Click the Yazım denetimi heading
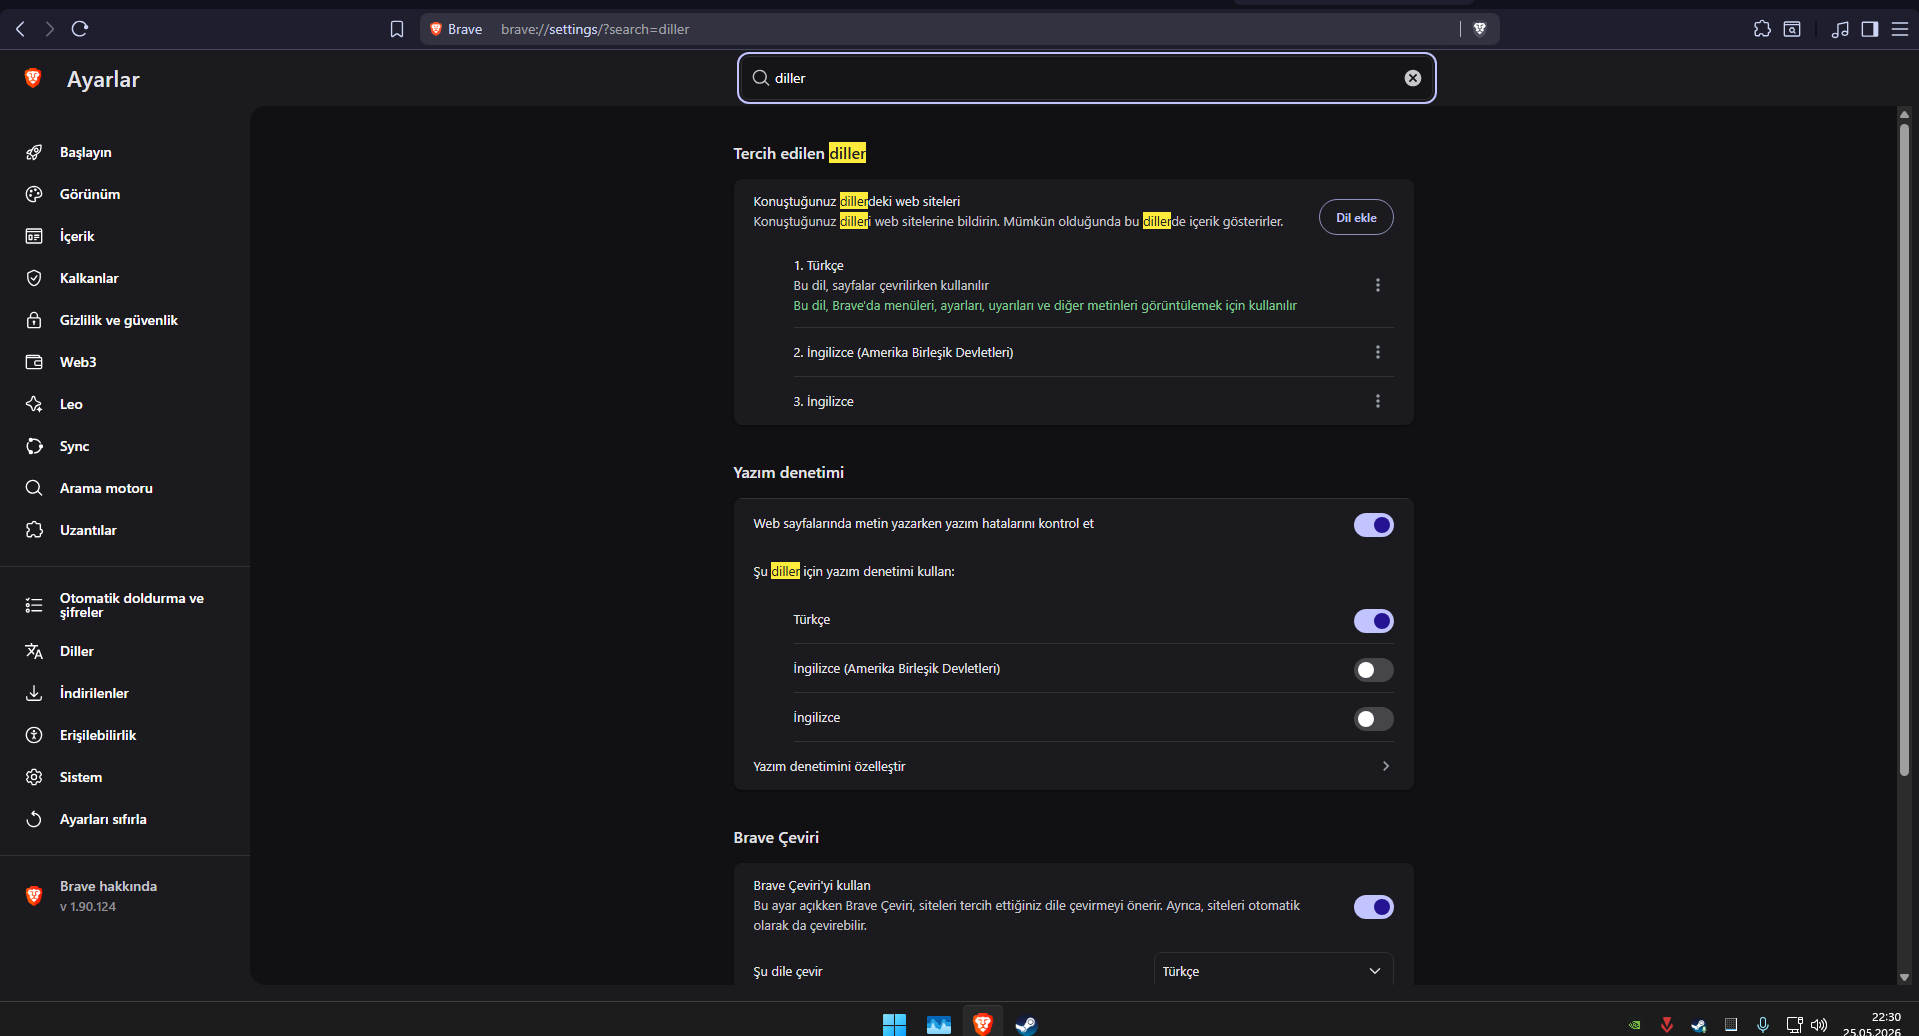1919x1036 pixels. [x=789, y=472]
